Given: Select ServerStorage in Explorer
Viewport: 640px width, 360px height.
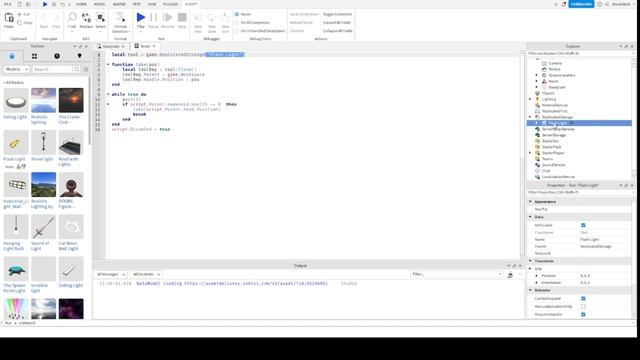Looking at the screenshot, I should point(553,135).
